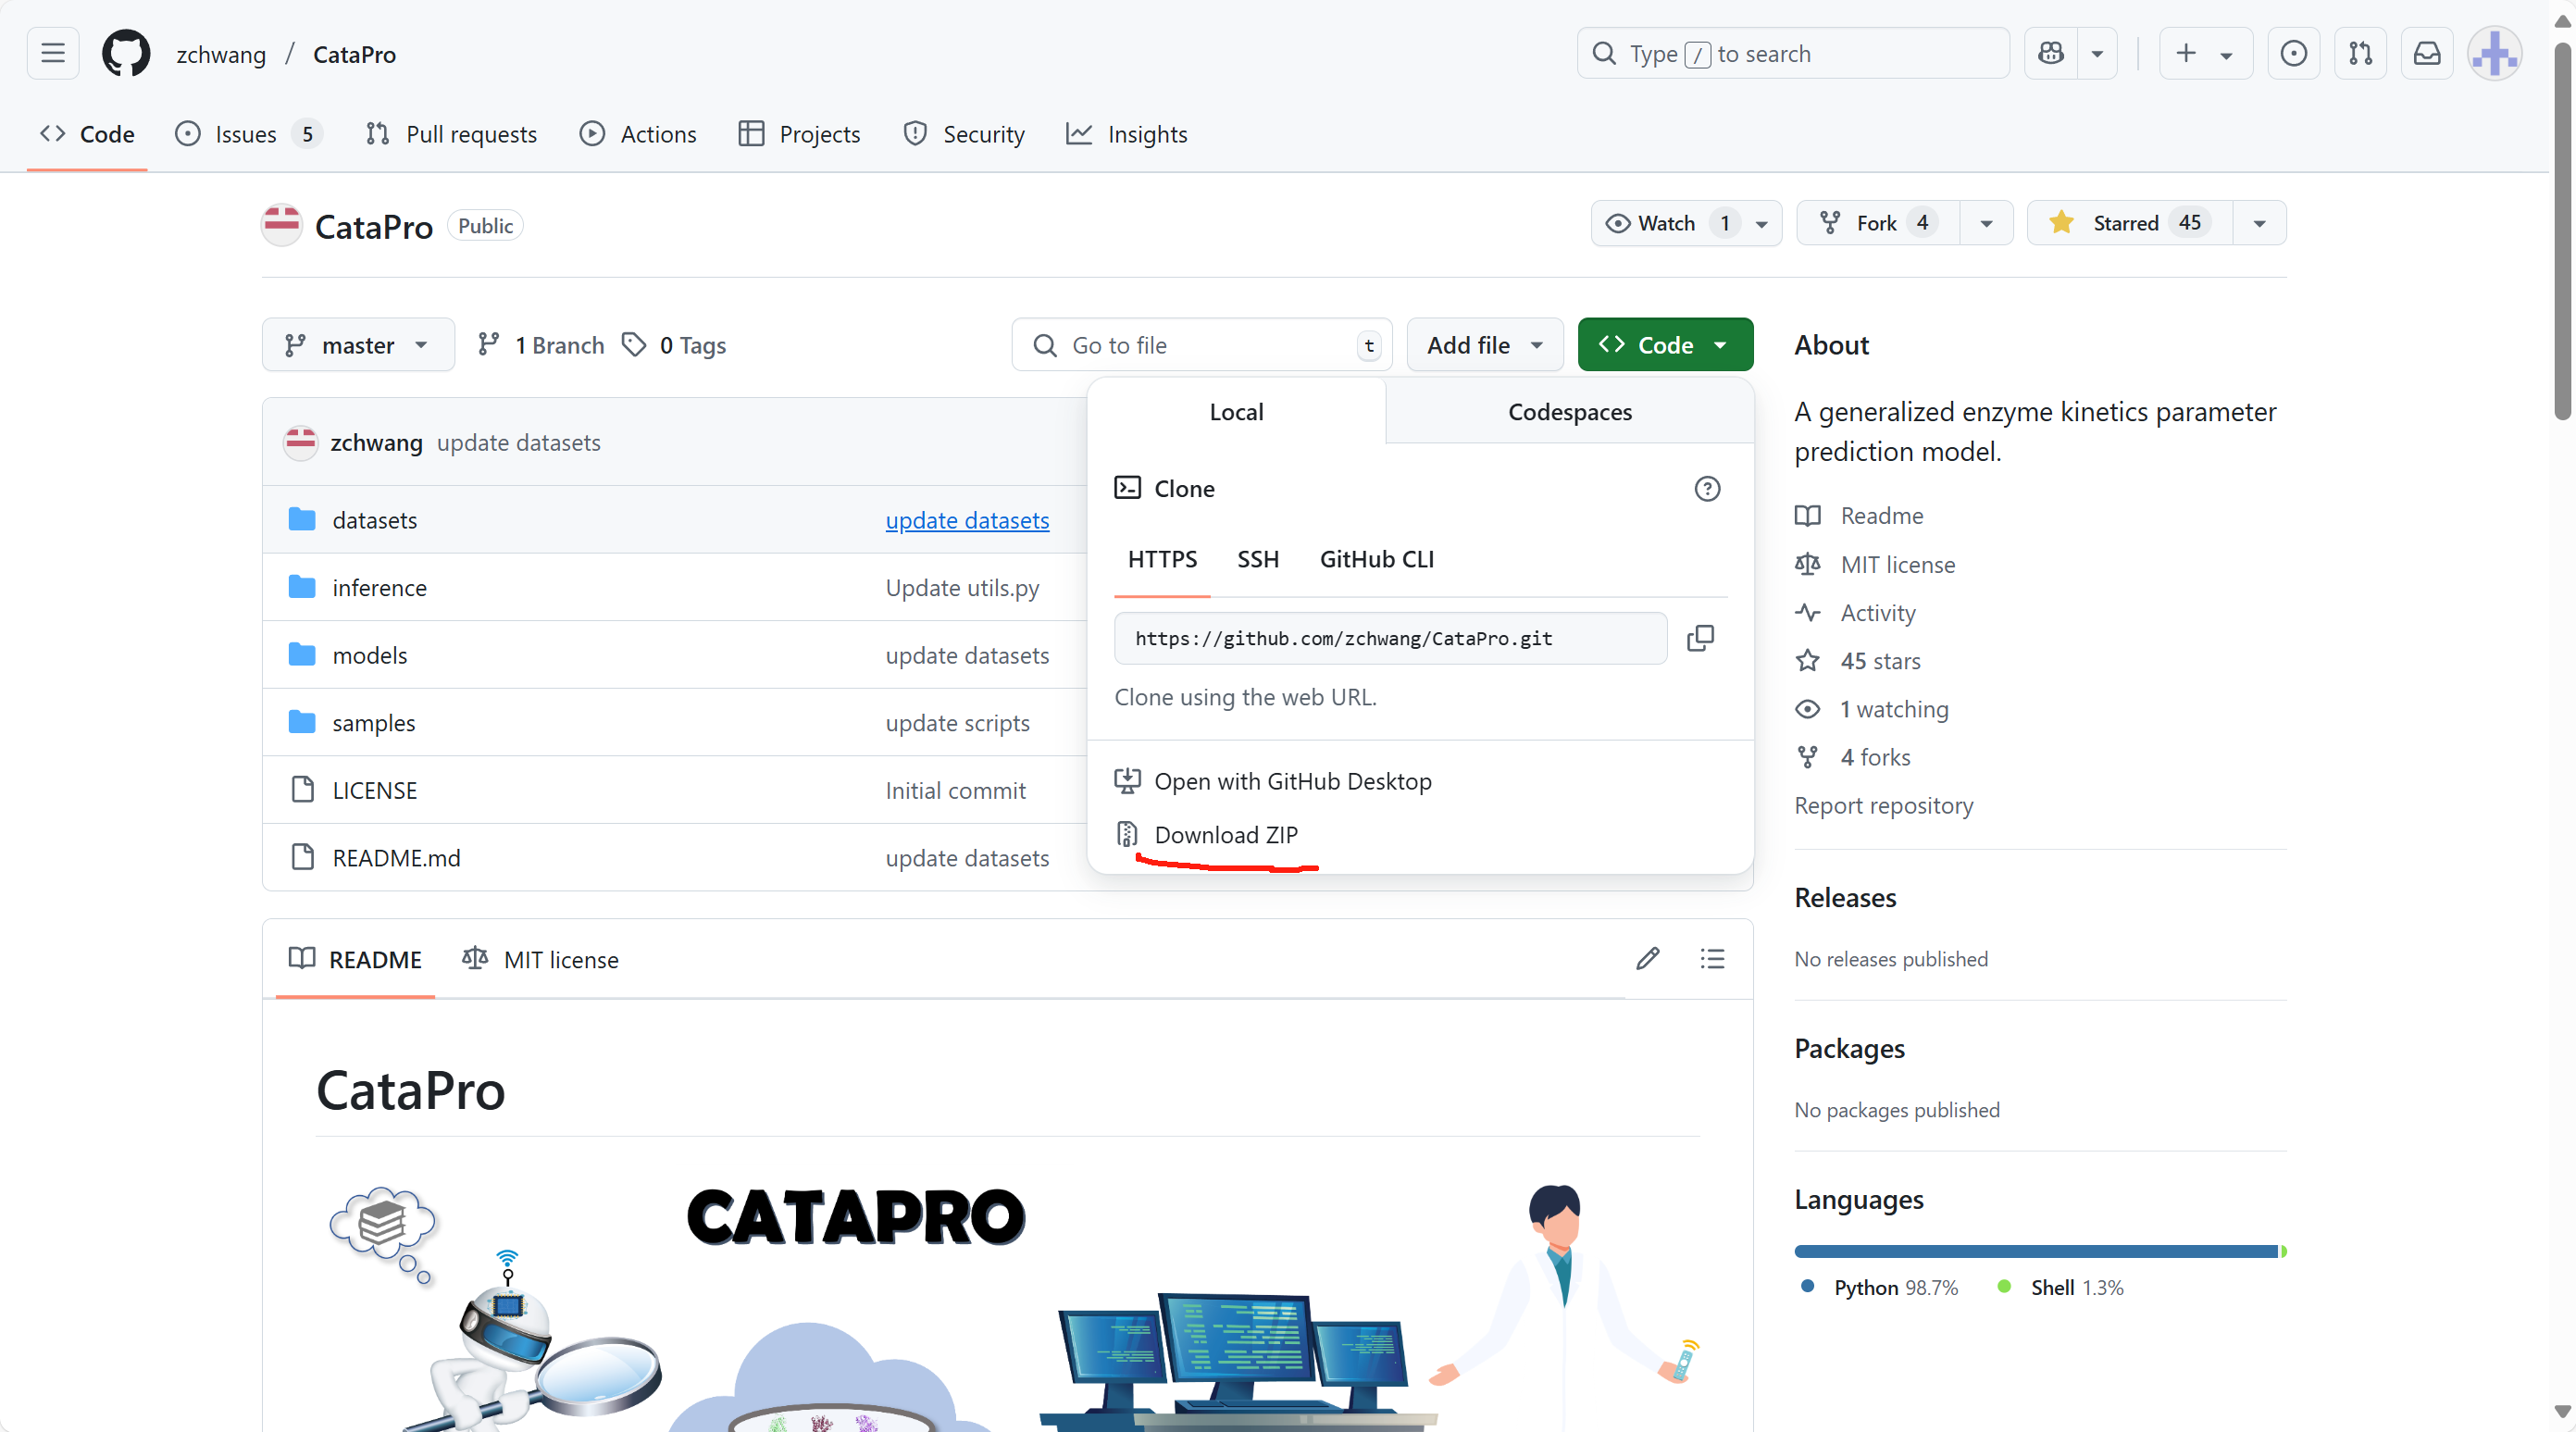Expand the Fork options dropdown arrow

[1987, 223]
